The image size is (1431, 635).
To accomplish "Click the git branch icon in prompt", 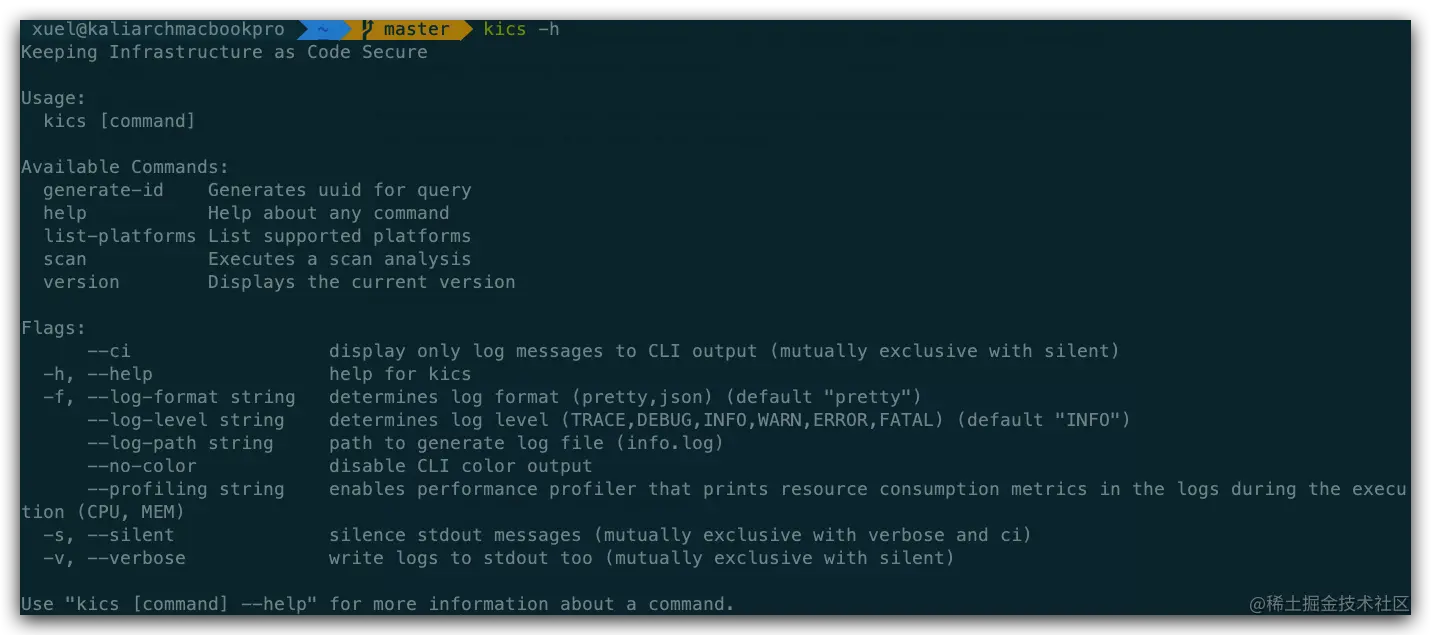I will [x=368, y=29].
